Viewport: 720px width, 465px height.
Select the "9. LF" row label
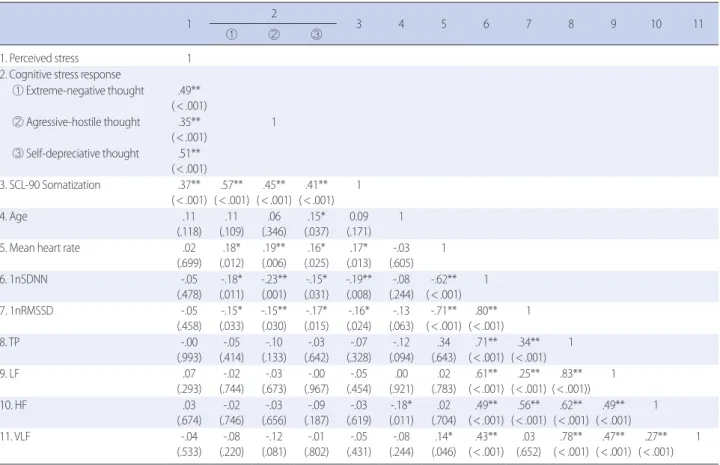[10, 374]
